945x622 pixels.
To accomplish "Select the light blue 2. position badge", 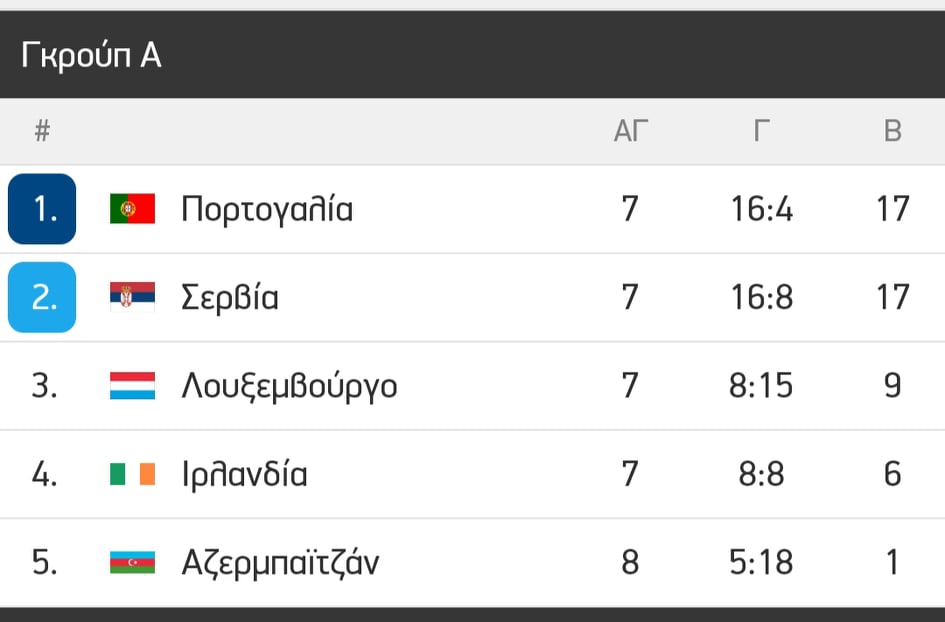I will 42,297.
